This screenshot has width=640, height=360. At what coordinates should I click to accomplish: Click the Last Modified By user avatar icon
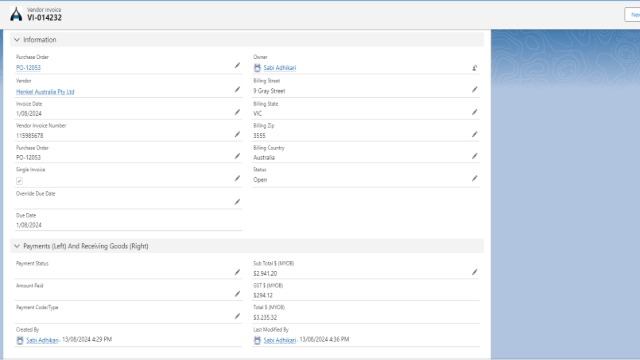pos(257,340)
